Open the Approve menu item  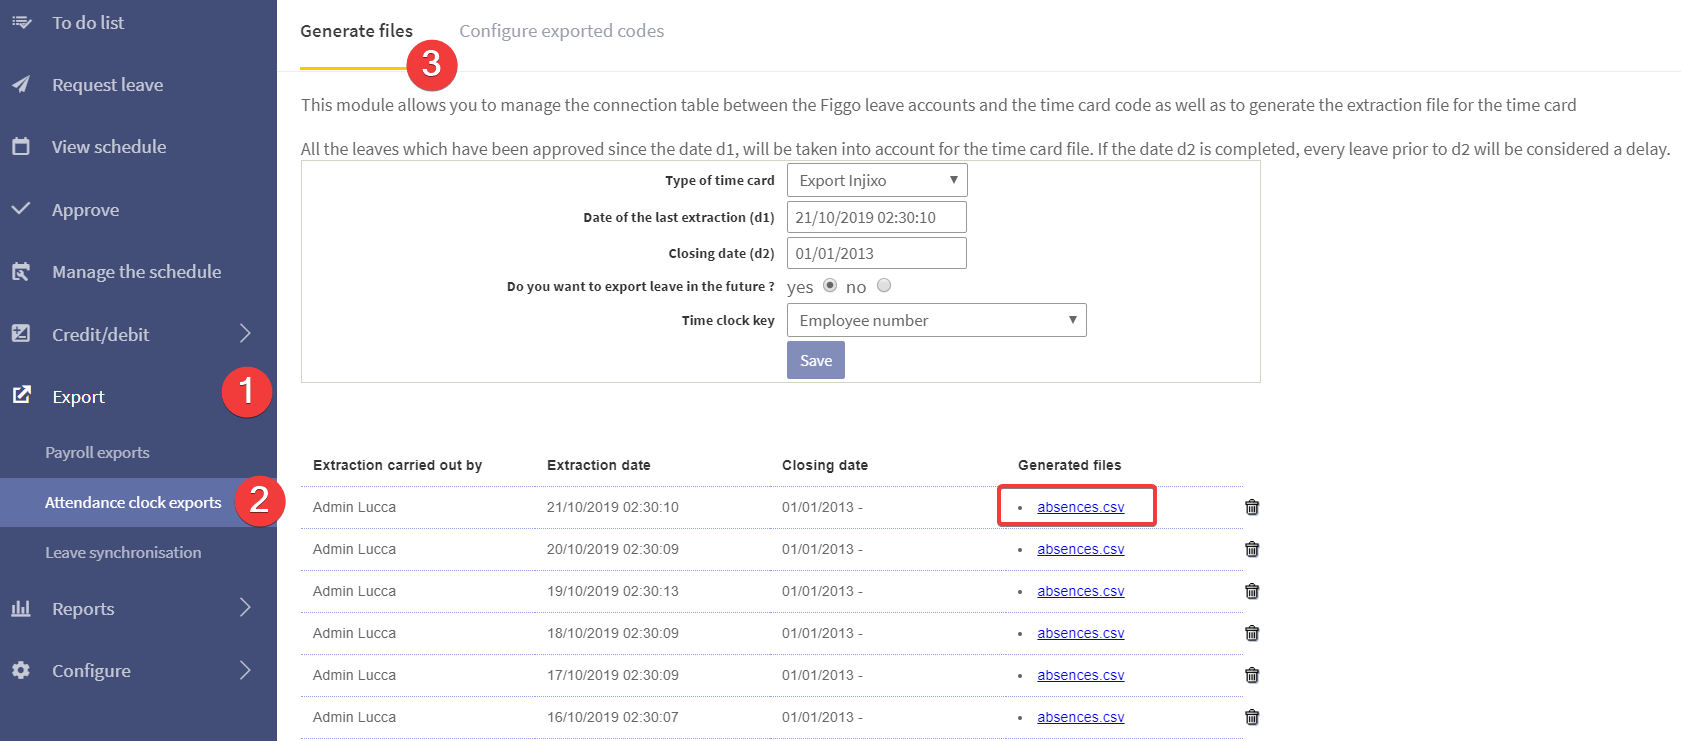pyautogui.click(x=85, y=210)
